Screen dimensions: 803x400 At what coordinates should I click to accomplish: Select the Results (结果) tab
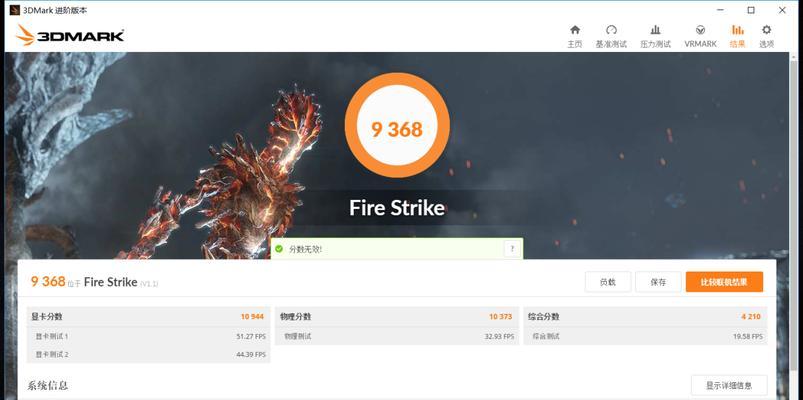click(x=737, y=36)
